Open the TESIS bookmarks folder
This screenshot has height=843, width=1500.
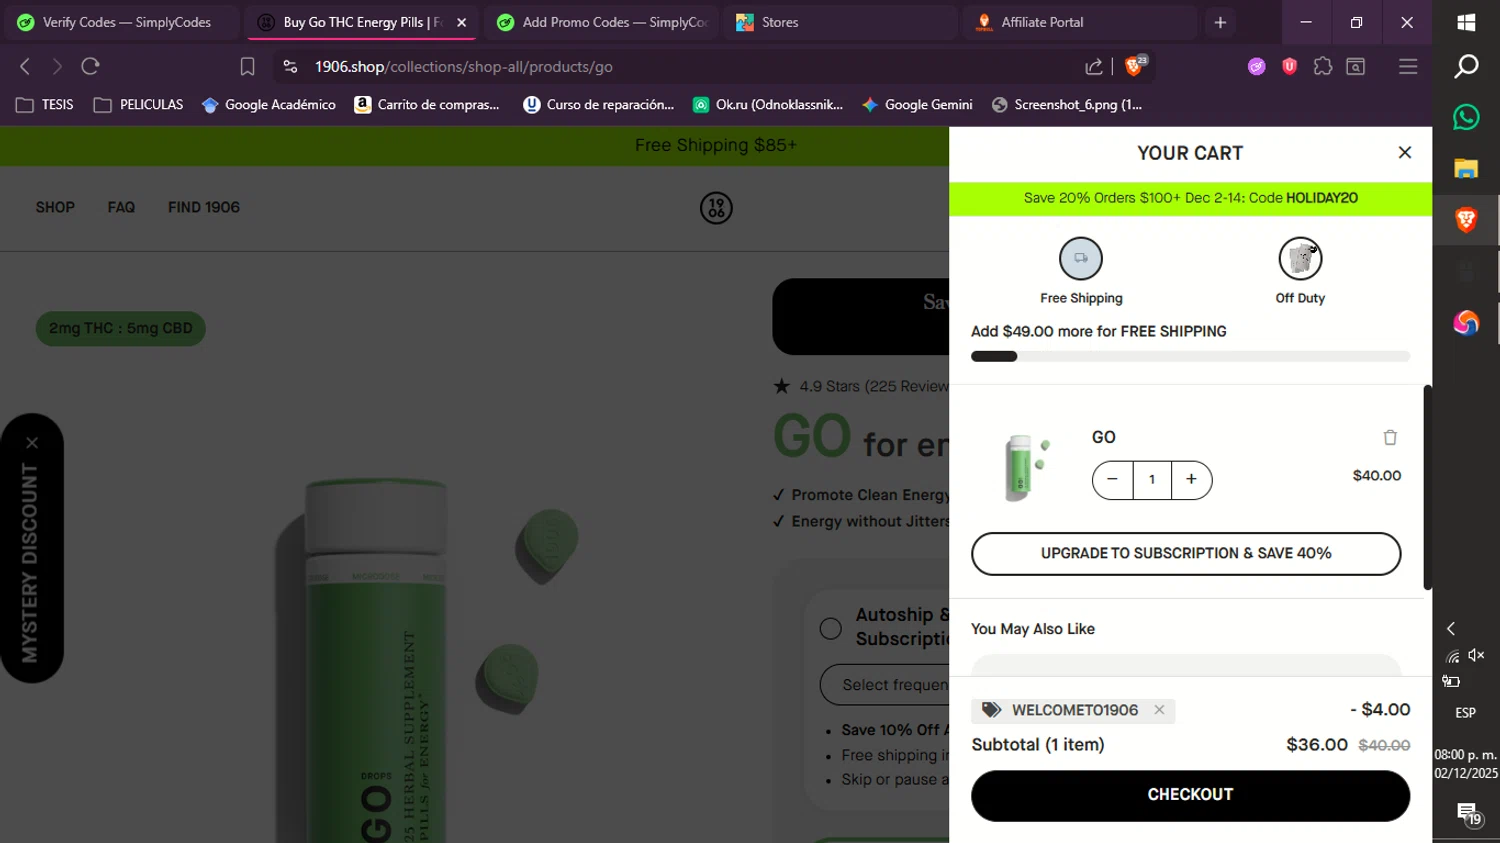pyautogui.click(x=45, y=105)
